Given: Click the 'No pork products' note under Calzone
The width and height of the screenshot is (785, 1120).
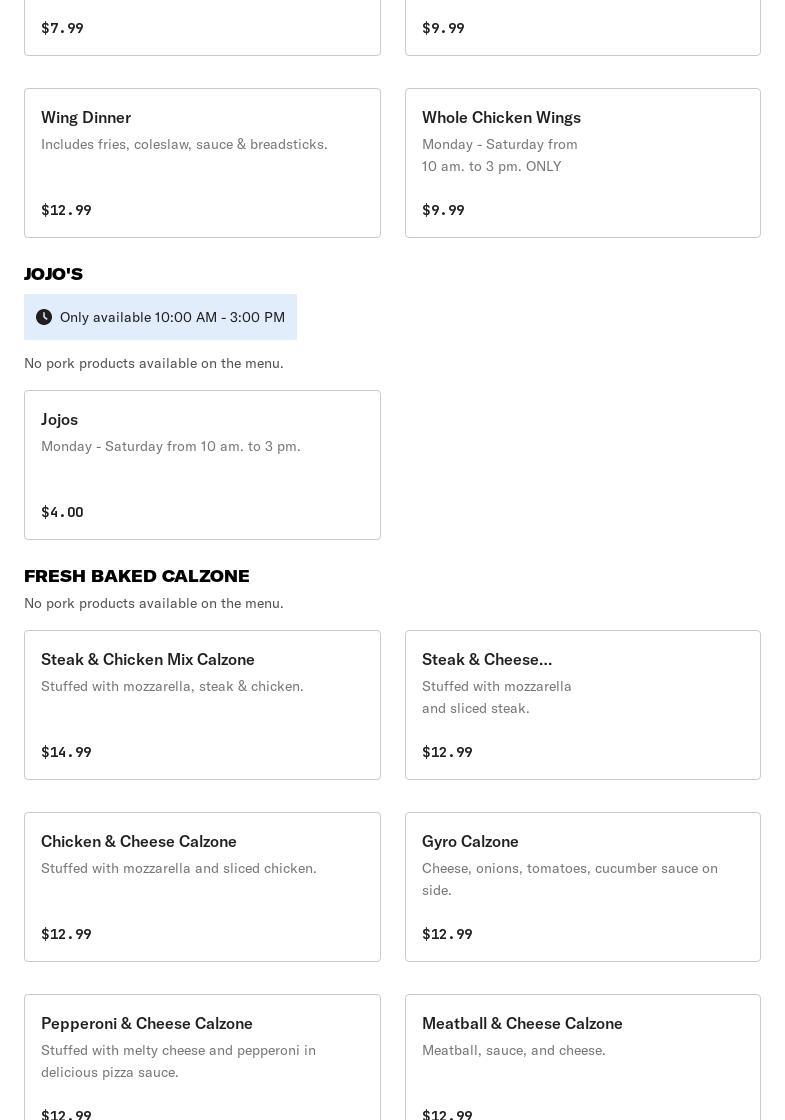Looking at the screenshot, I should (x=153, y=603).
